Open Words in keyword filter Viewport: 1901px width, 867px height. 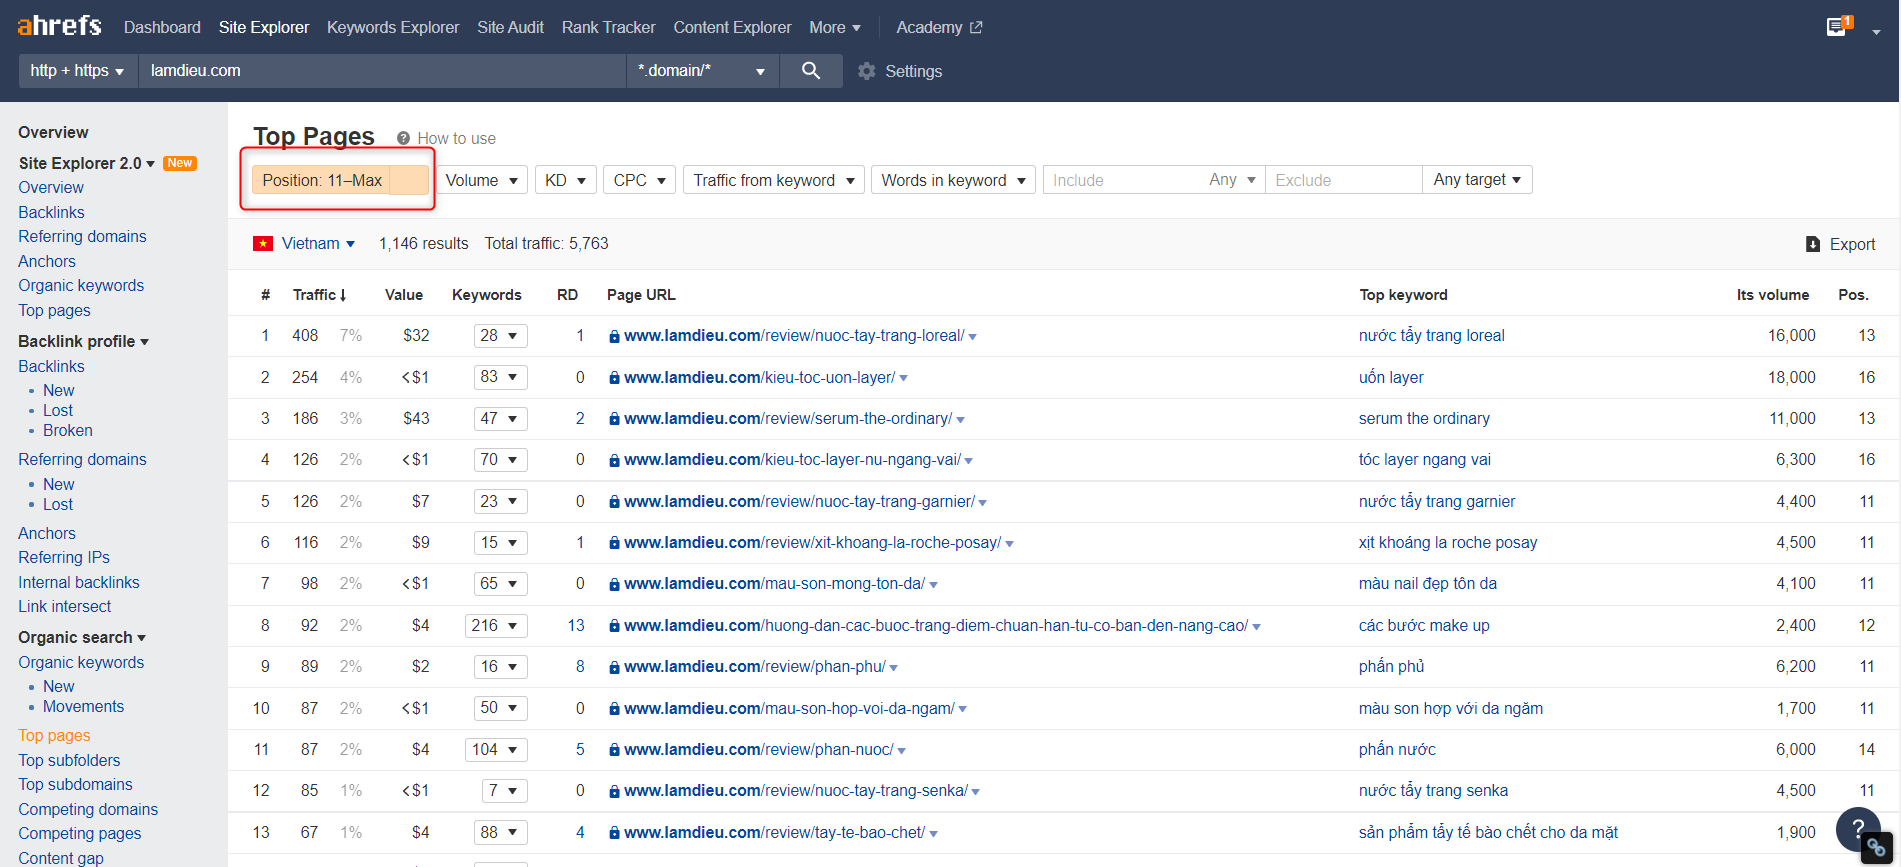coord(953,180)
